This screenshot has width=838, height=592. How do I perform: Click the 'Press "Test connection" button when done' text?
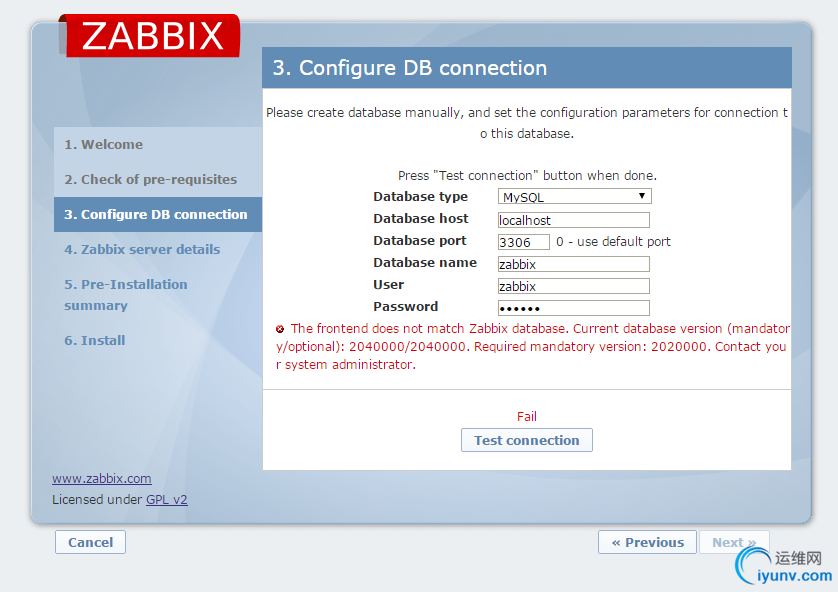[527, 176]
